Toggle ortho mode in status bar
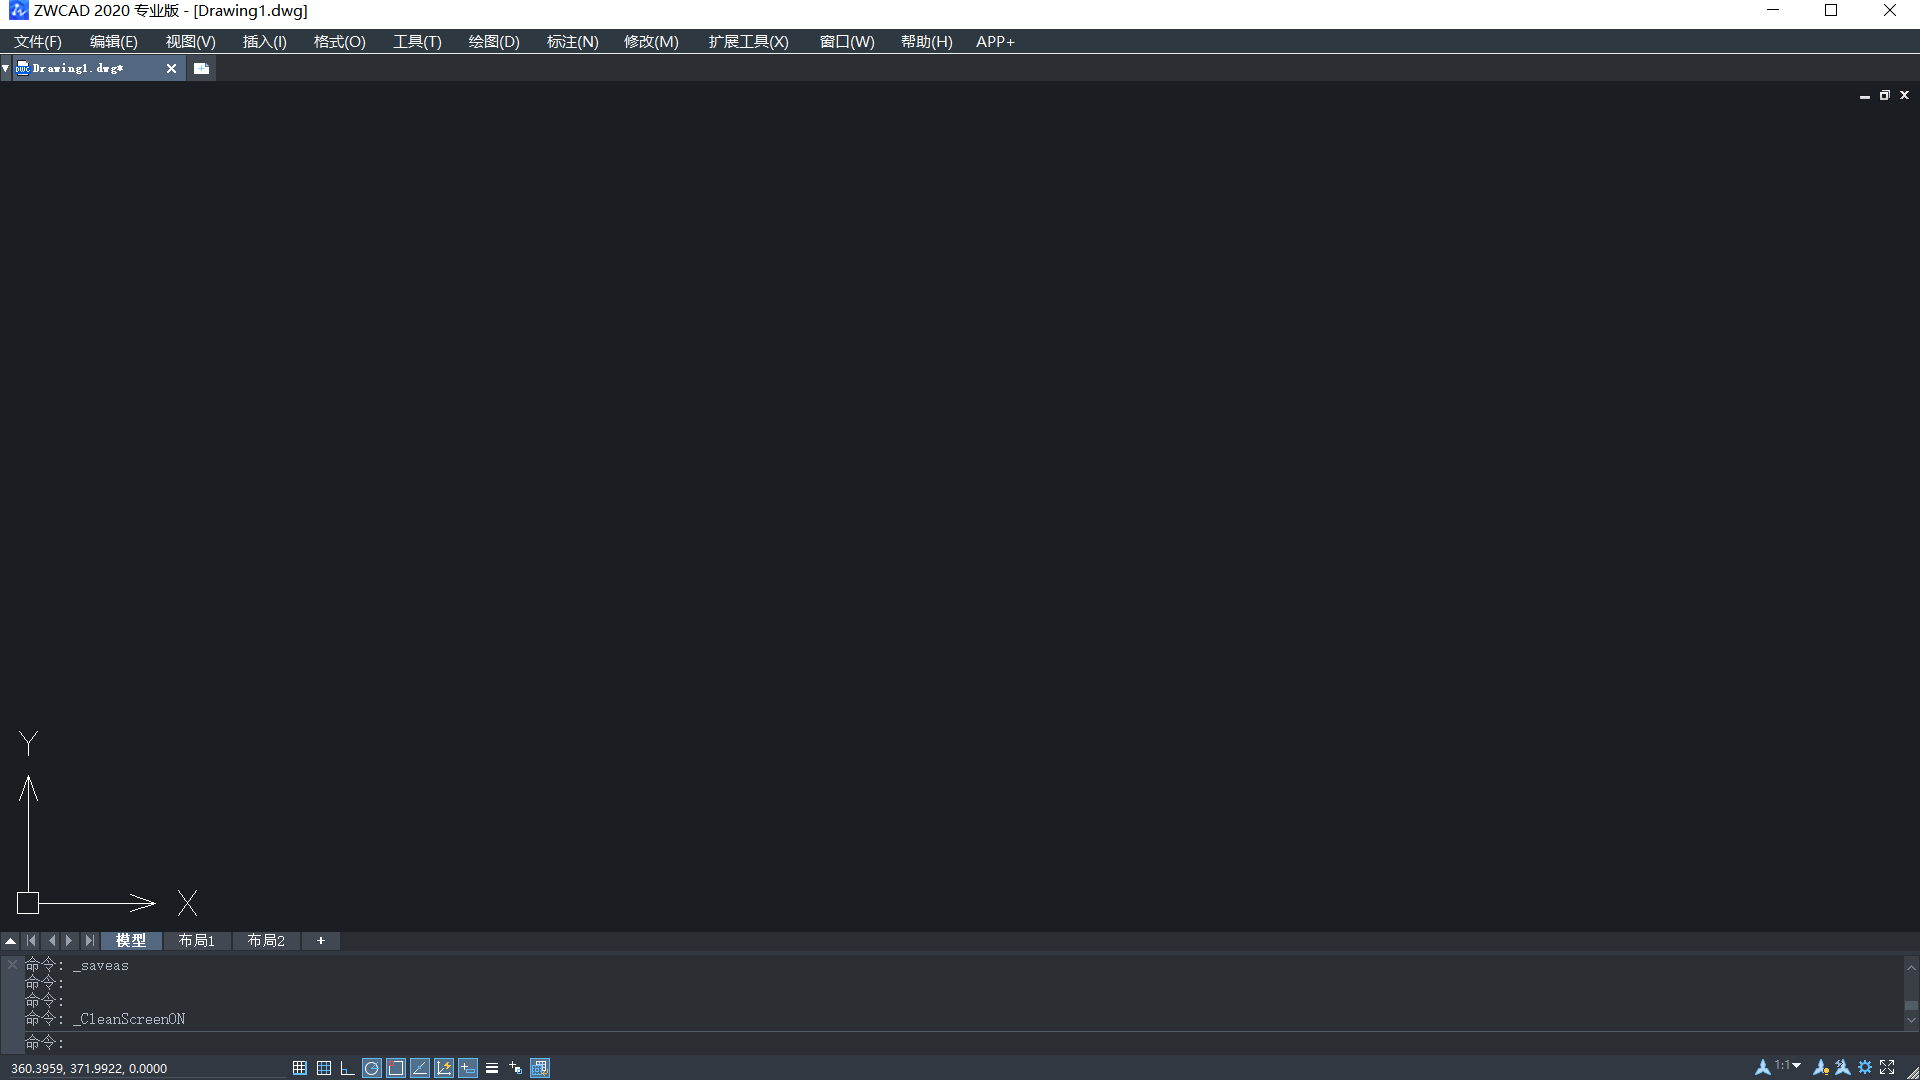 coord(347,1068)
